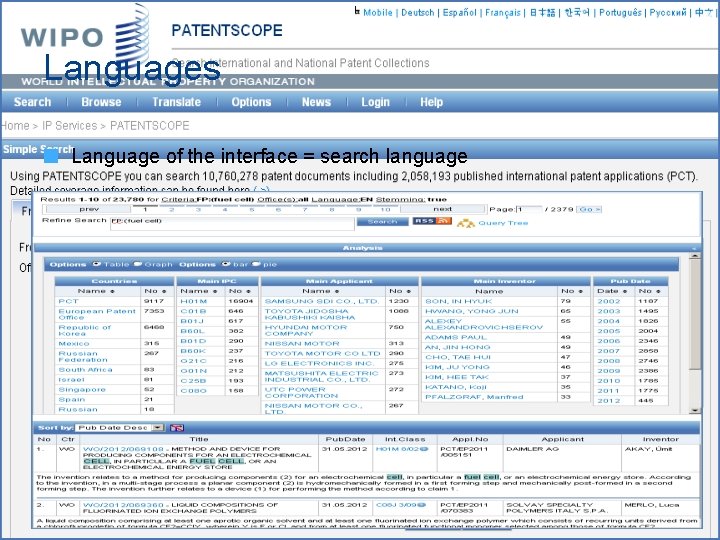Open patent WO/2012/069108 link

(x=123, y=449)
